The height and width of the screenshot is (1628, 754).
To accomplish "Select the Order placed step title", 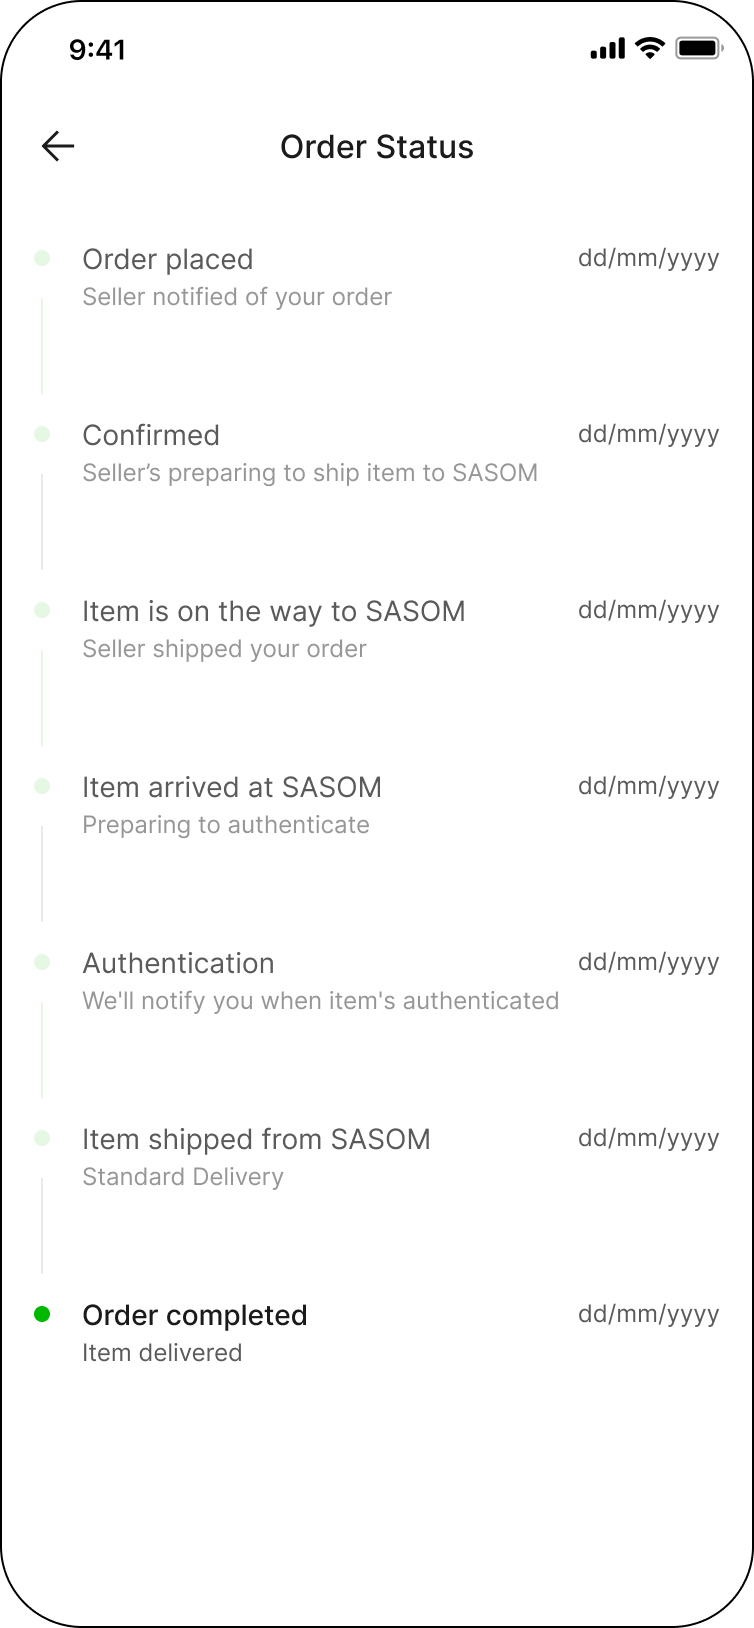I will pyautogui.click(x=167, y=259).
